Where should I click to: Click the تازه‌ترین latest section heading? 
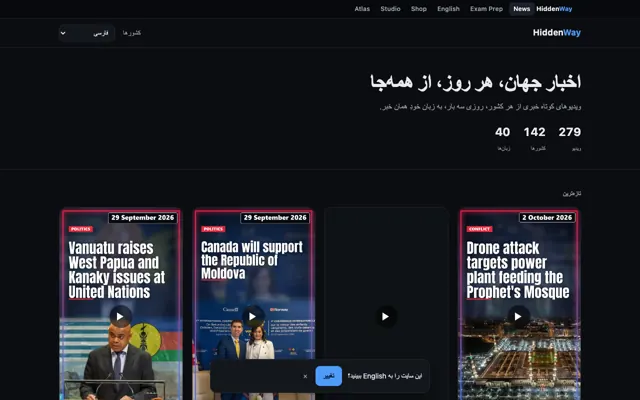[572, 193]
